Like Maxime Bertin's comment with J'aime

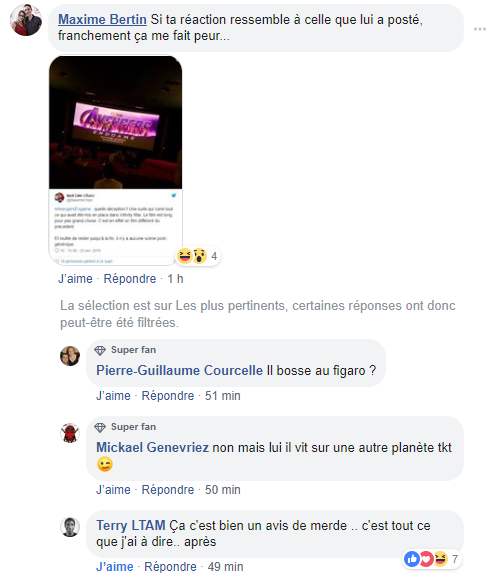click(75, 279)
